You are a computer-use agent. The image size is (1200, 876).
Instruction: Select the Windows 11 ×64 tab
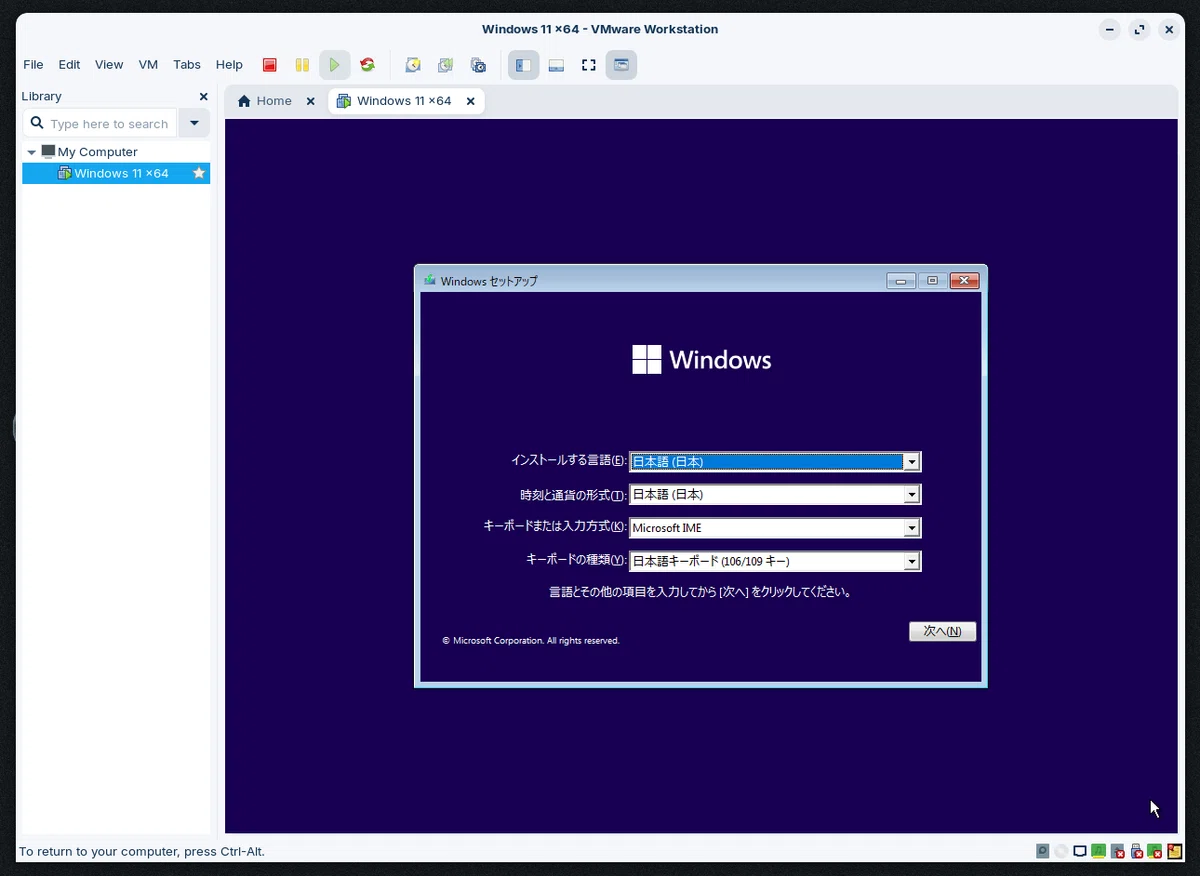pos(406,101)
